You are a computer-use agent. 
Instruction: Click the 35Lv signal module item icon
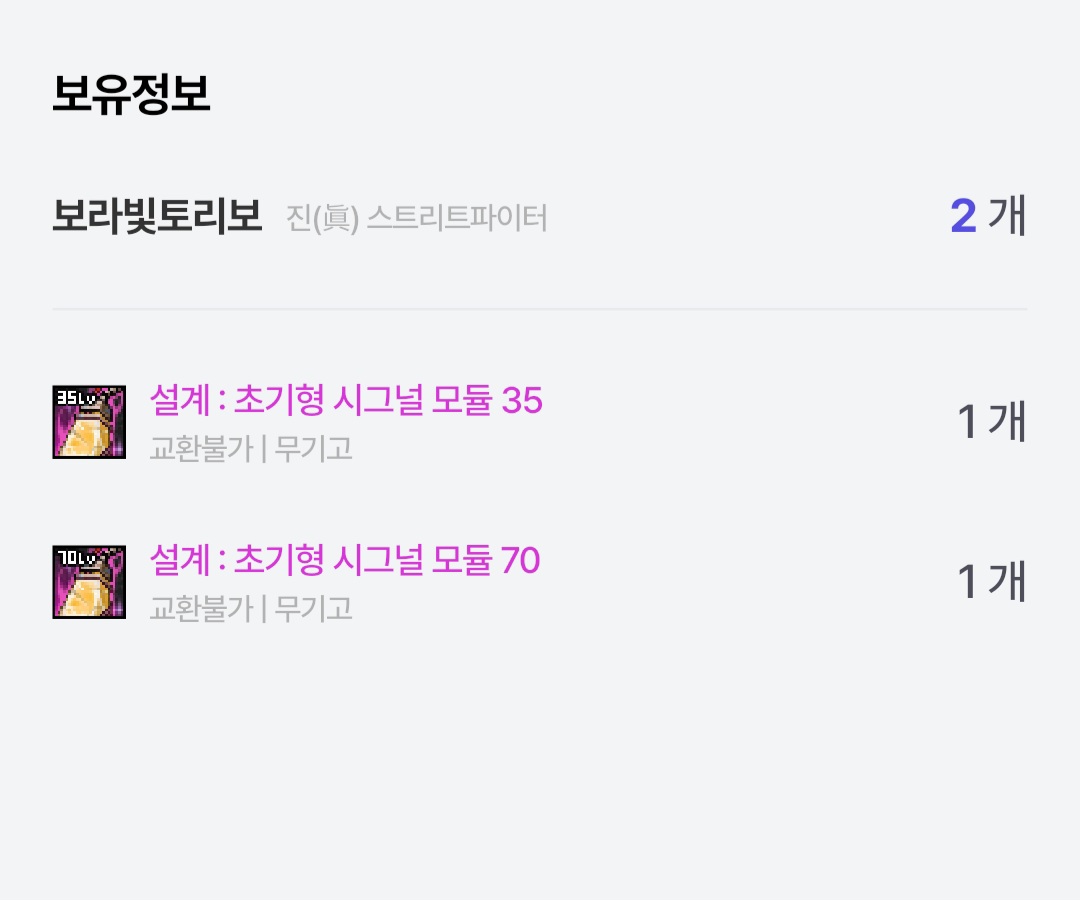[89, 422]
